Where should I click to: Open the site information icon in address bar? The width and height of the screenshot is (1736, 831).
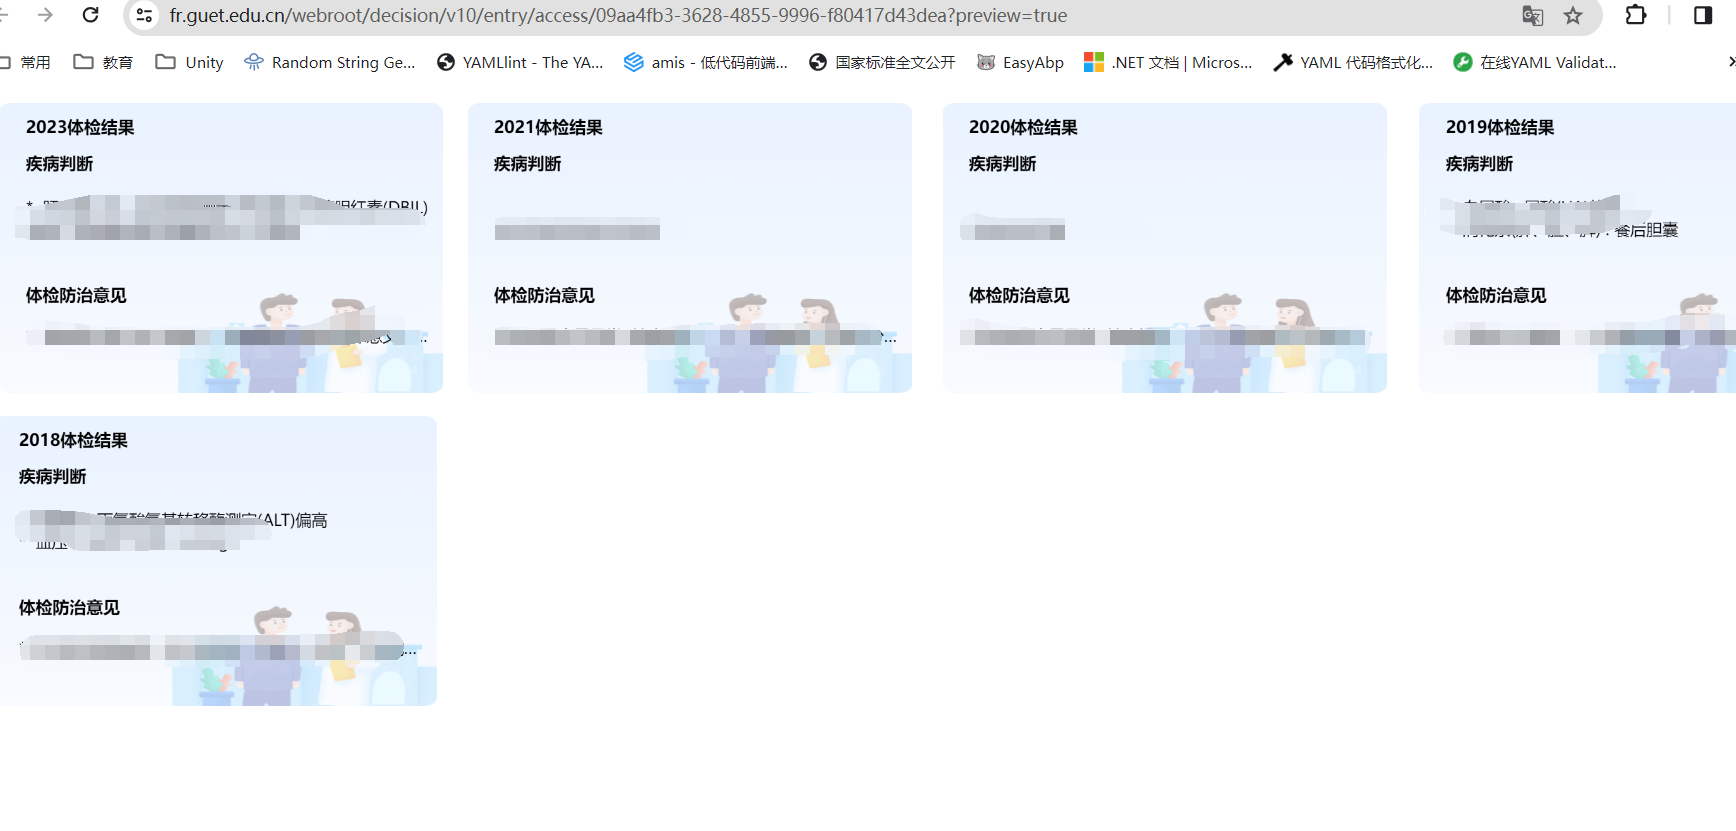pyautogui.click(x=144, y=15)
